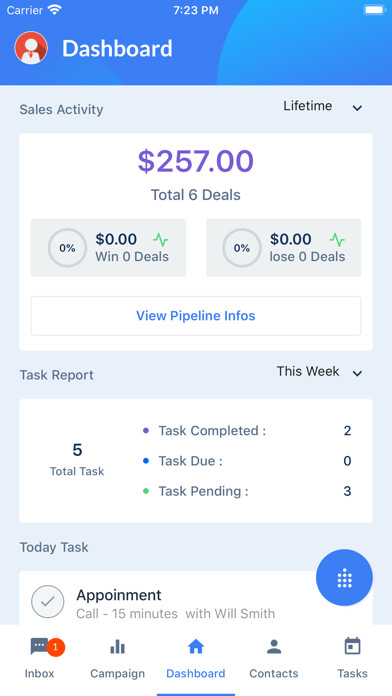Screen dimensions: 392x696
Task: Tap the Campaign bar chart icon
Action: pyautogui.click(x=117, y=647)
